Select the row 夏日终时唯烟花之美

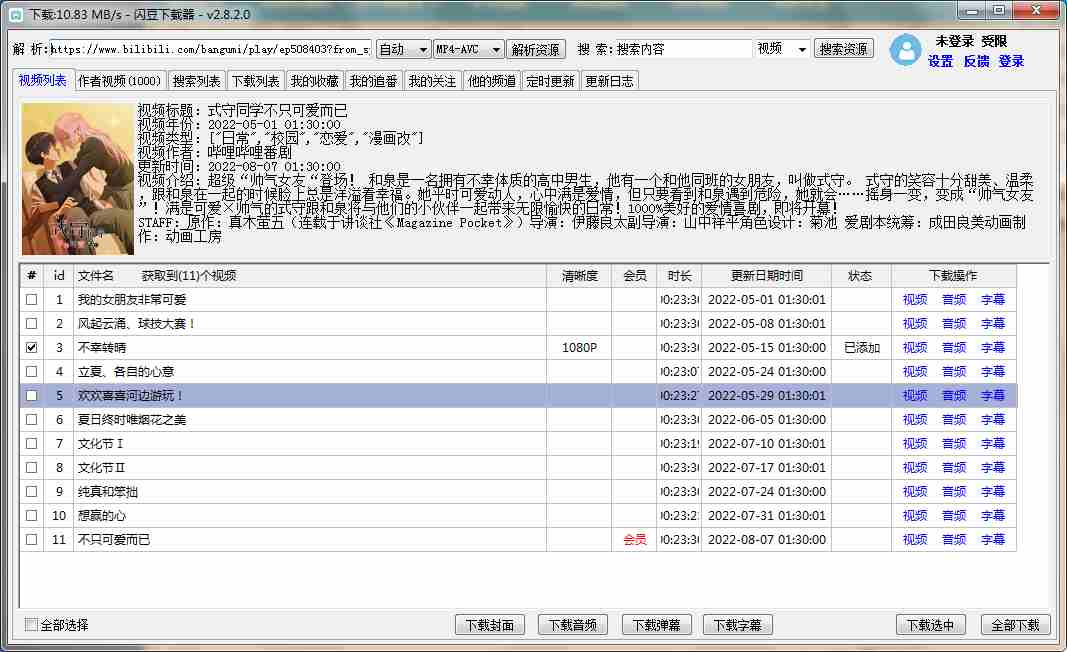pyautogui.click(x=132, y=419)
